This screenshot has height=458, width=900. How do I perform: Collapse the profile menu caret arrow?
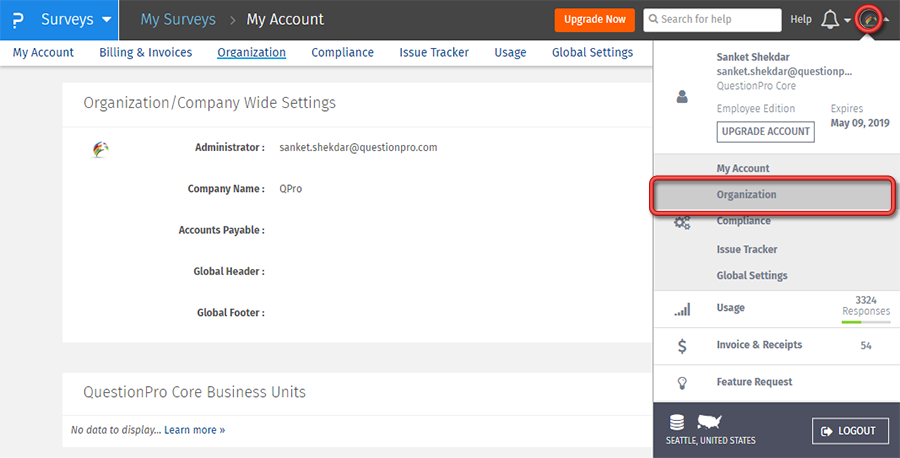point(887,20)
